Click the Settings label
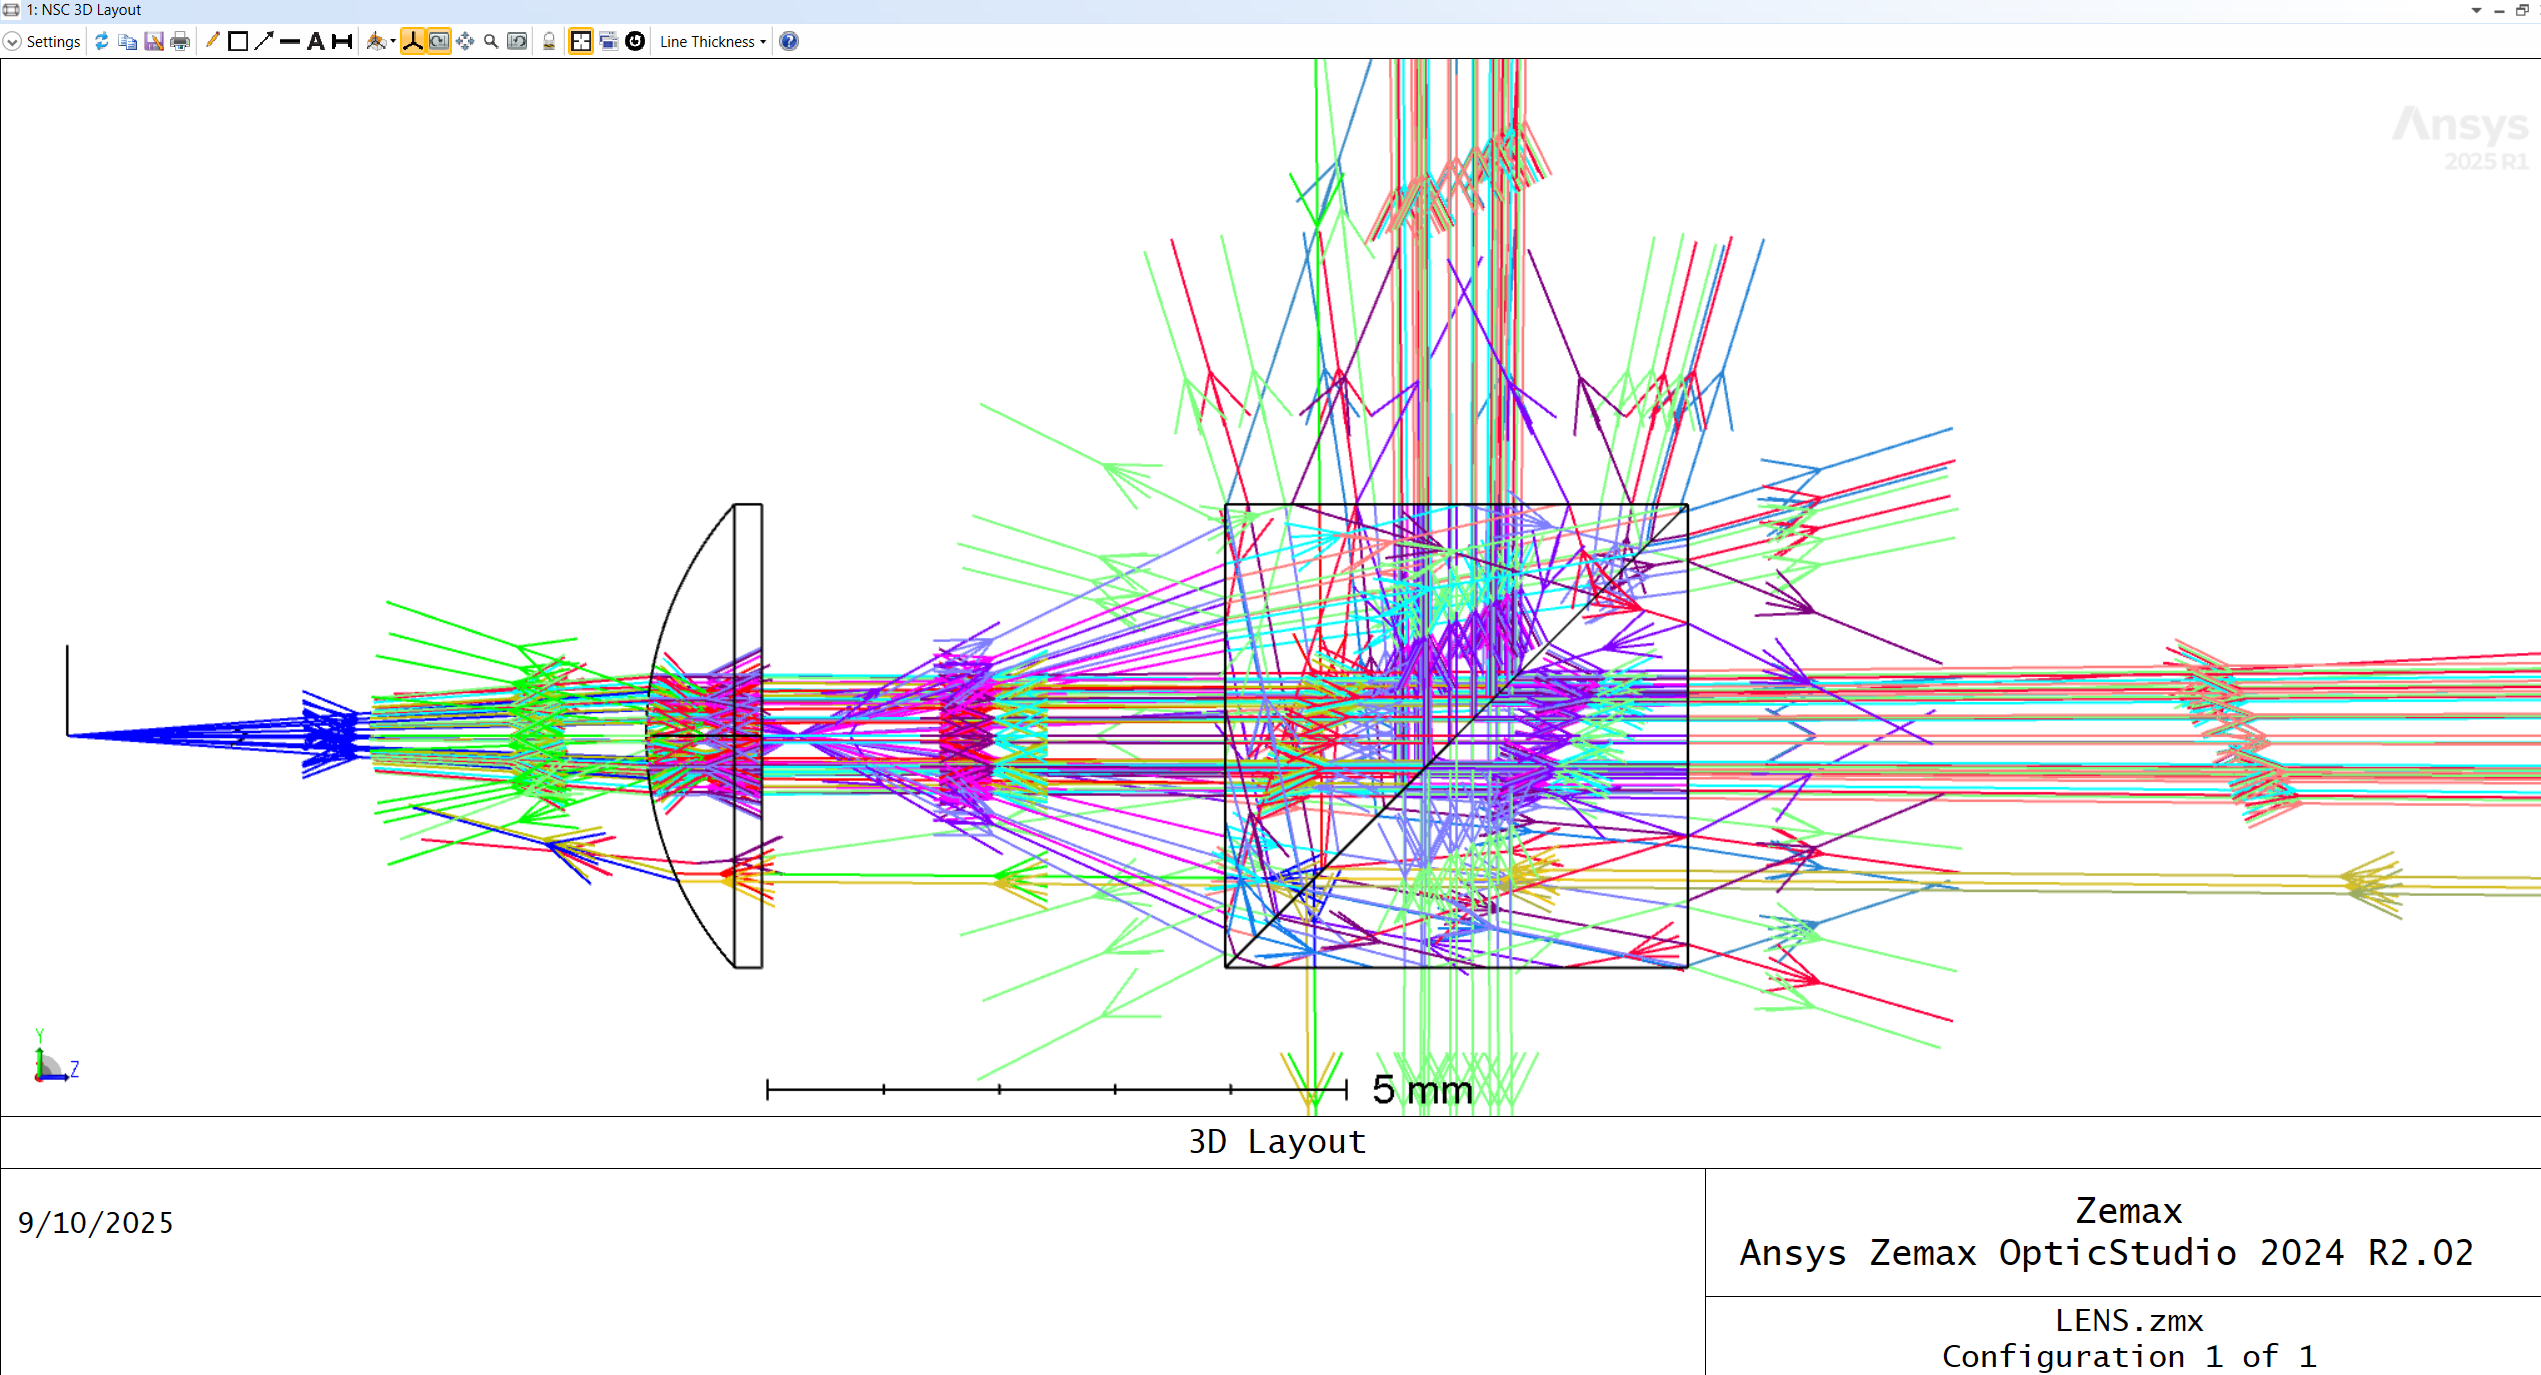Viewport: 2541px width, 1375px height. [53, 42]
